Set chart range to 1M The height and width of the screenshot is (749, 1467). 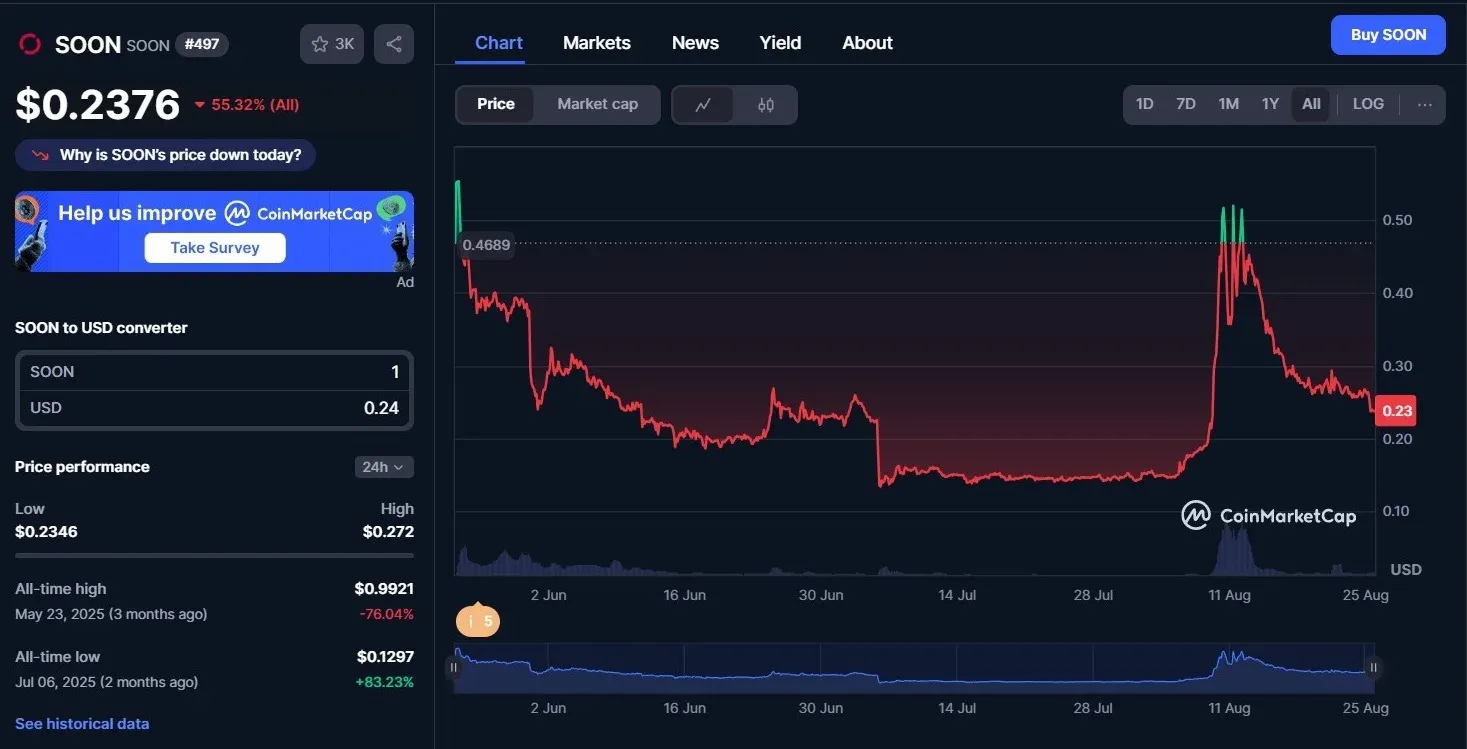click(1228, 104)
